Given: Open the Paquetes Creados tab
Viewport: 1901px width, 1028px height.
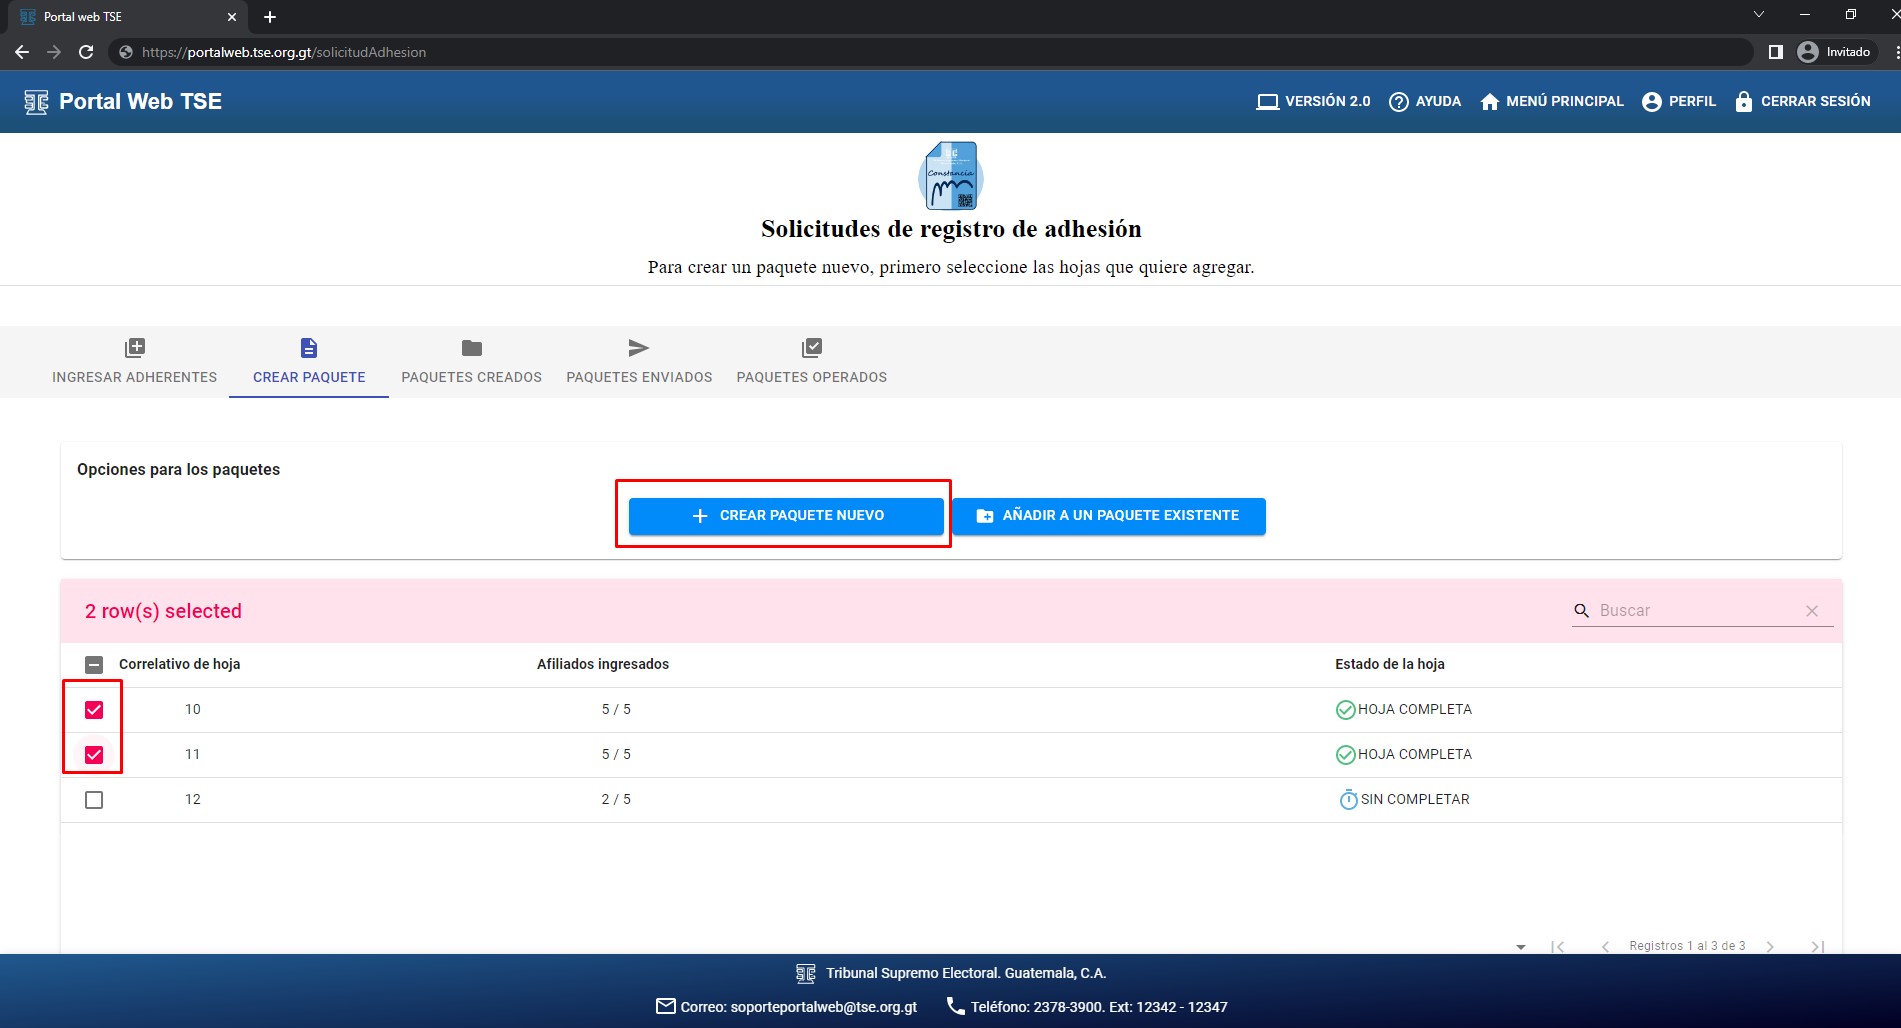Looking at the screenshot, I should pos(471,362).
